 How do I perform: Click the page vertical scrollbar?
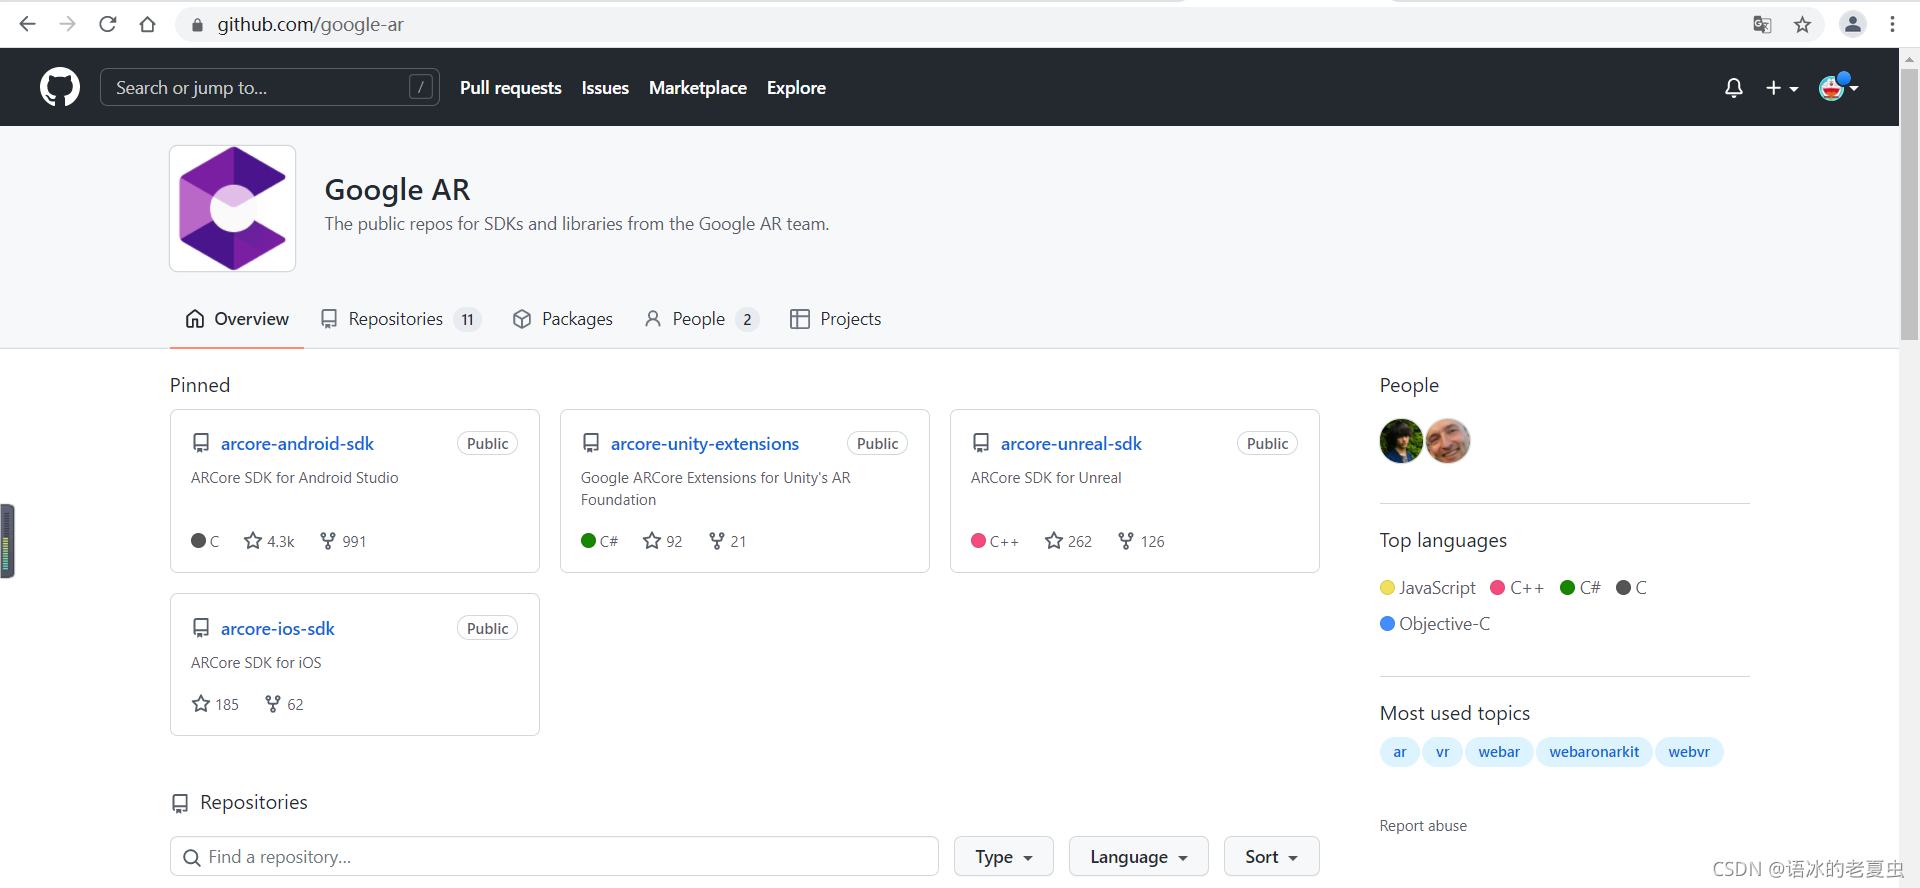click(1909, 205)
